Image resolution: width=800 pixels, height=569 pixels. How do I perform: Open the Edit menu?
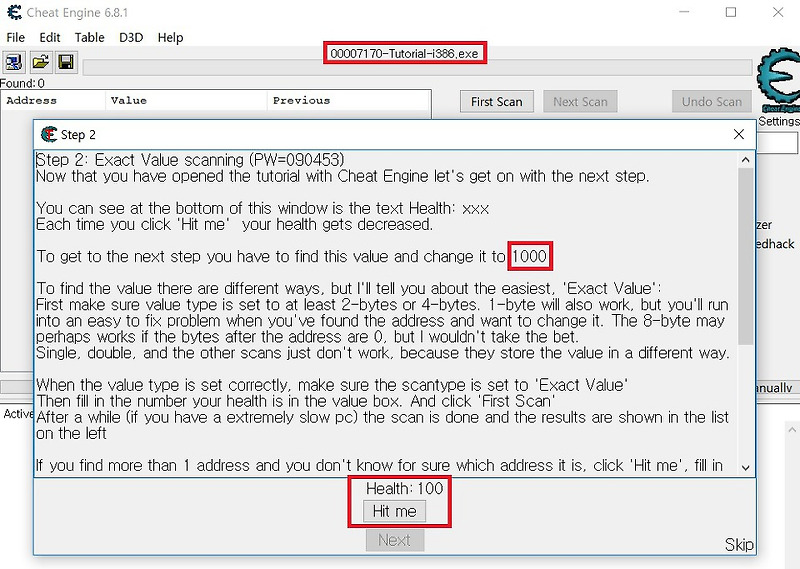click(x=49, y=38)
